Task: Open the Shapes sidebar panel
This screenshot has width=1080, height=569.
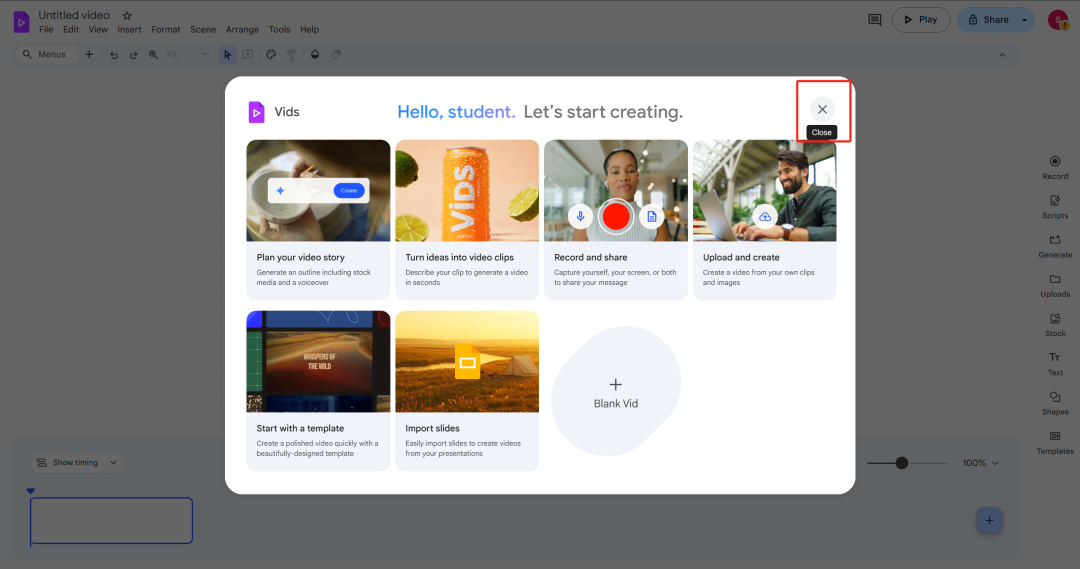Action: click(1055, 404)
